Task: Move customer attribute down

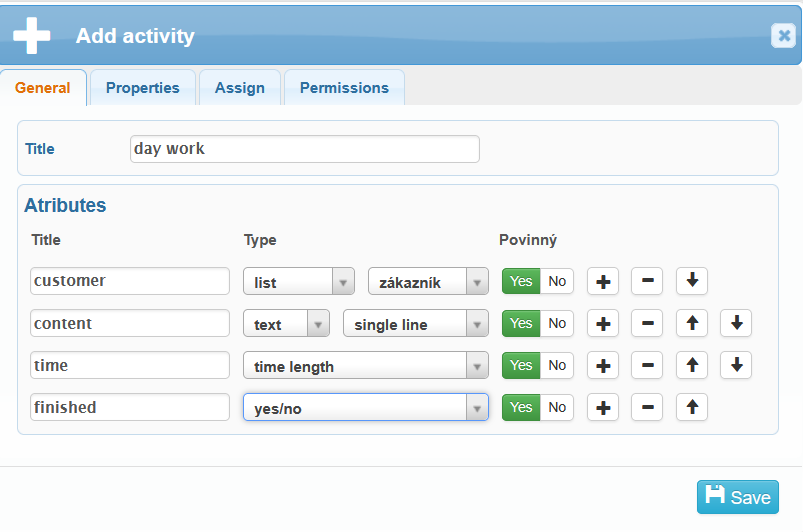Action: 692,282
